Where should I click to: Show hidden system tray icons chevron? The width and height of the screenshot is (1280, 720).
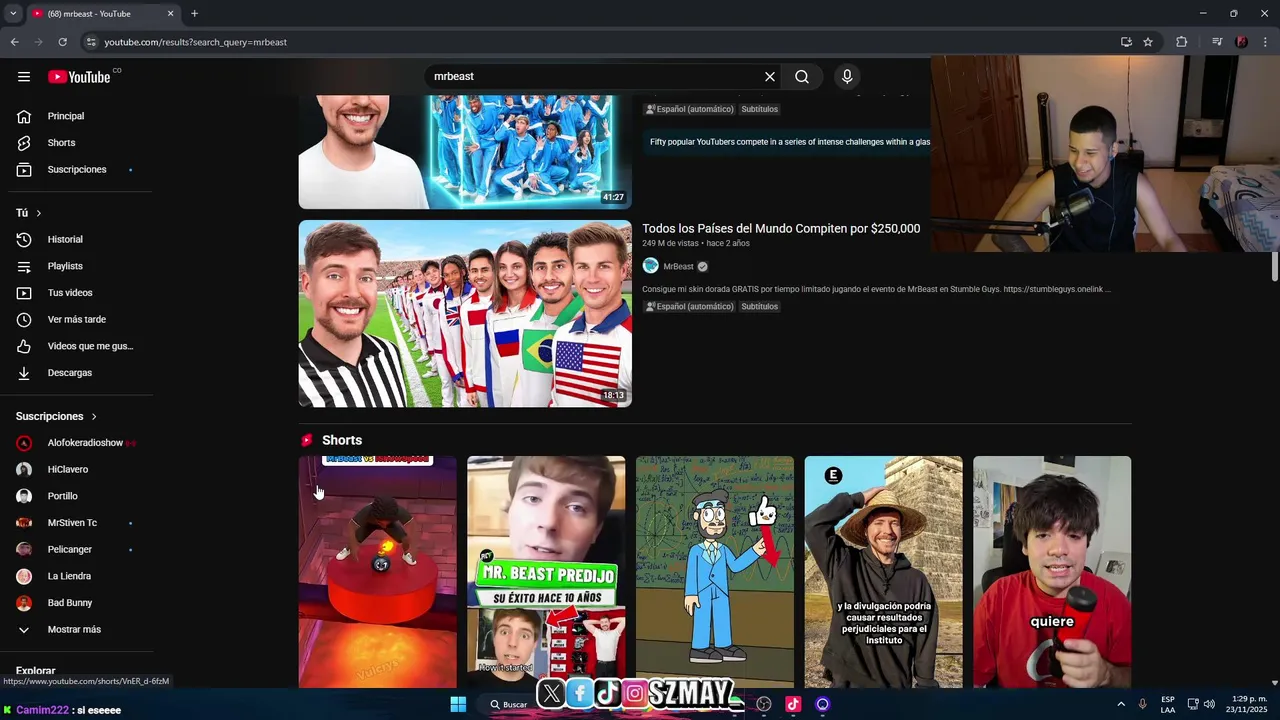[x=1121, y=704]
